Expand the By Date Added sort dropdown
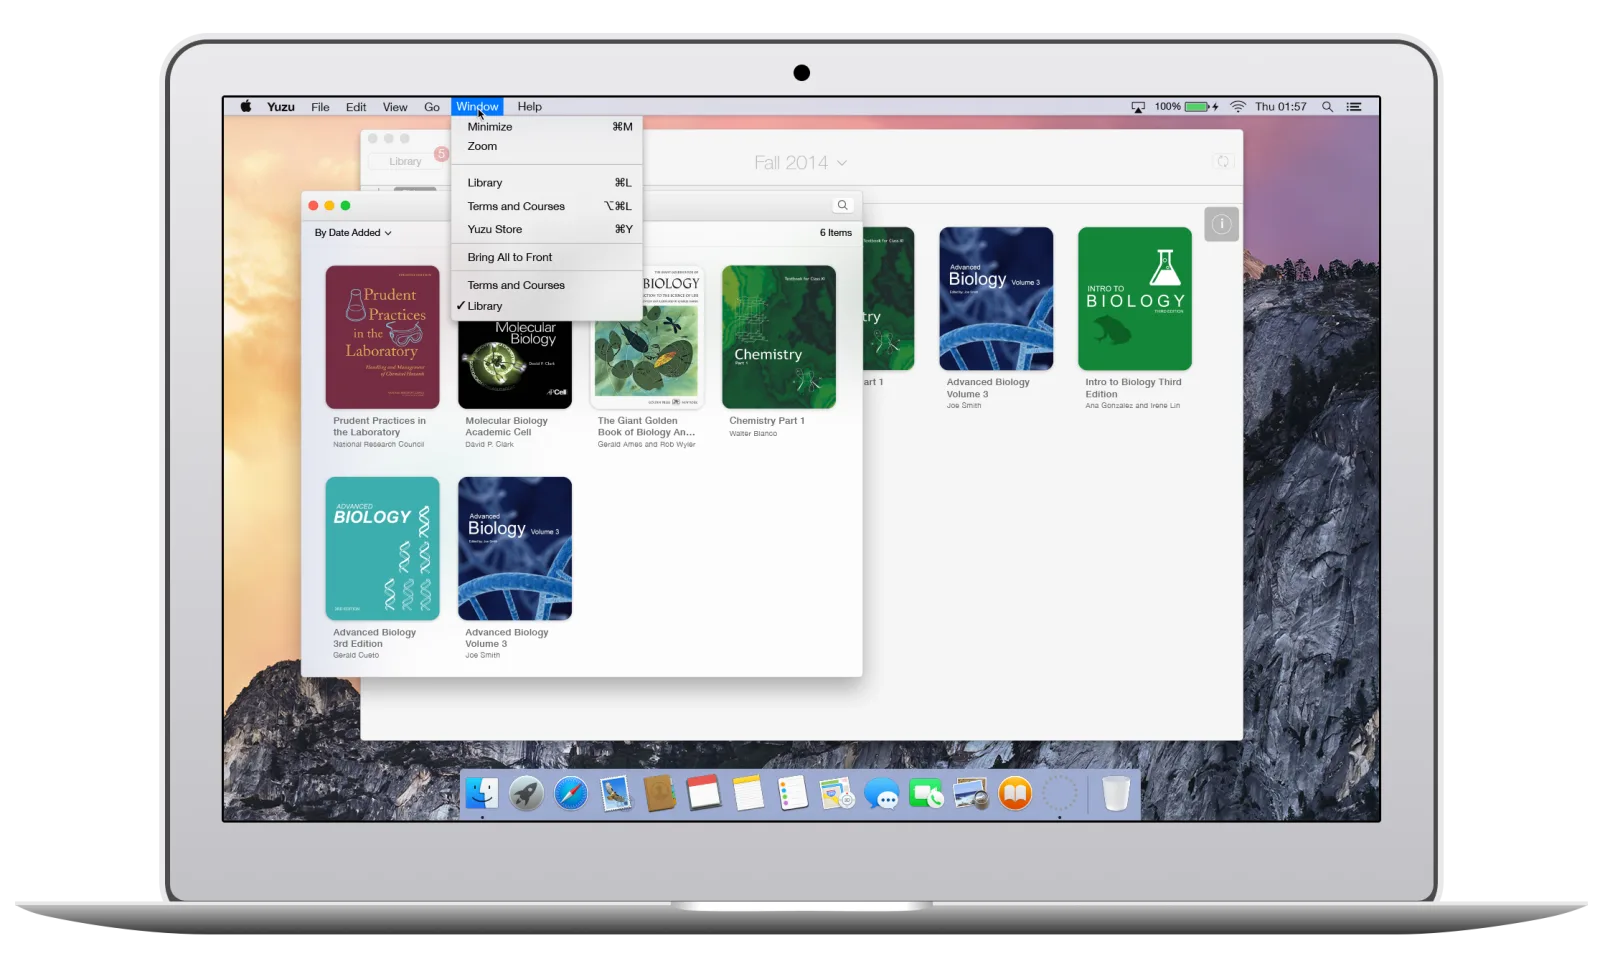The height and width of the screenshot is (961, 1600). tap(353, 233)
